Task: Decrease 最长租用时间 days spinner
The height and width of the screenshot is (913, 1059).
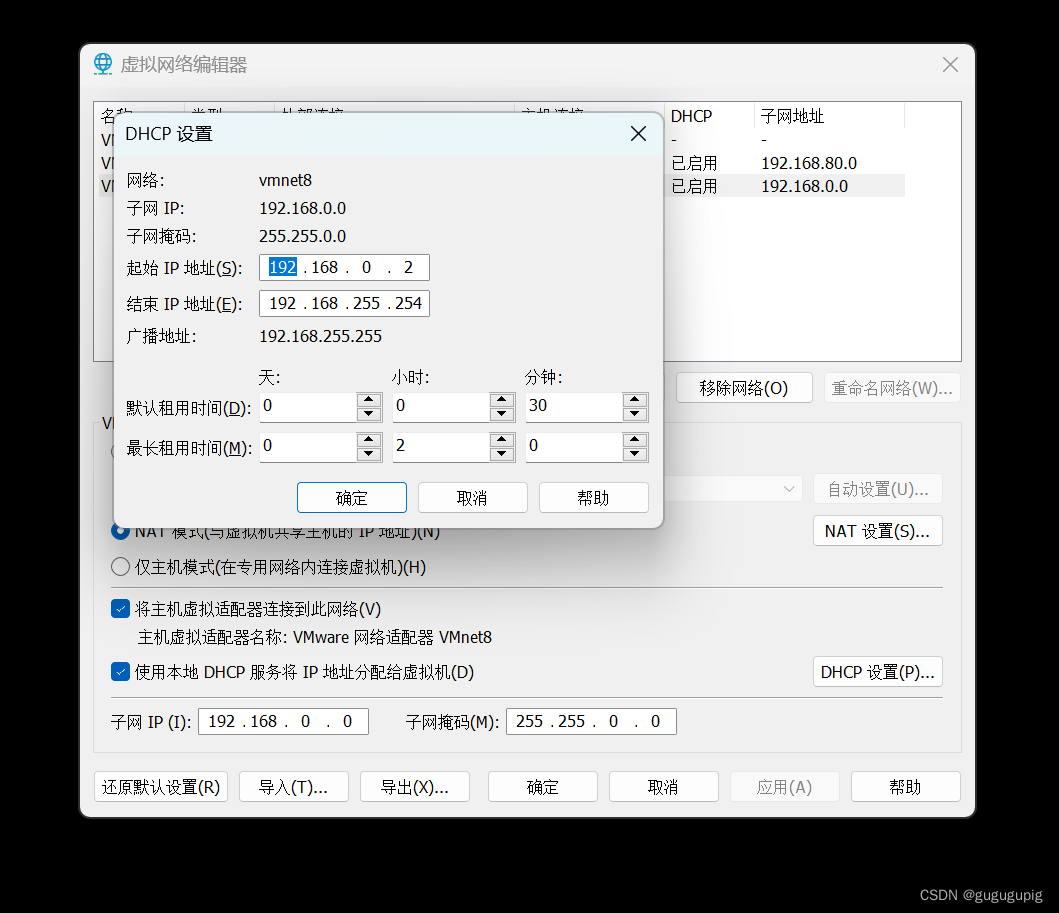Action: click(x=369, y=454)
